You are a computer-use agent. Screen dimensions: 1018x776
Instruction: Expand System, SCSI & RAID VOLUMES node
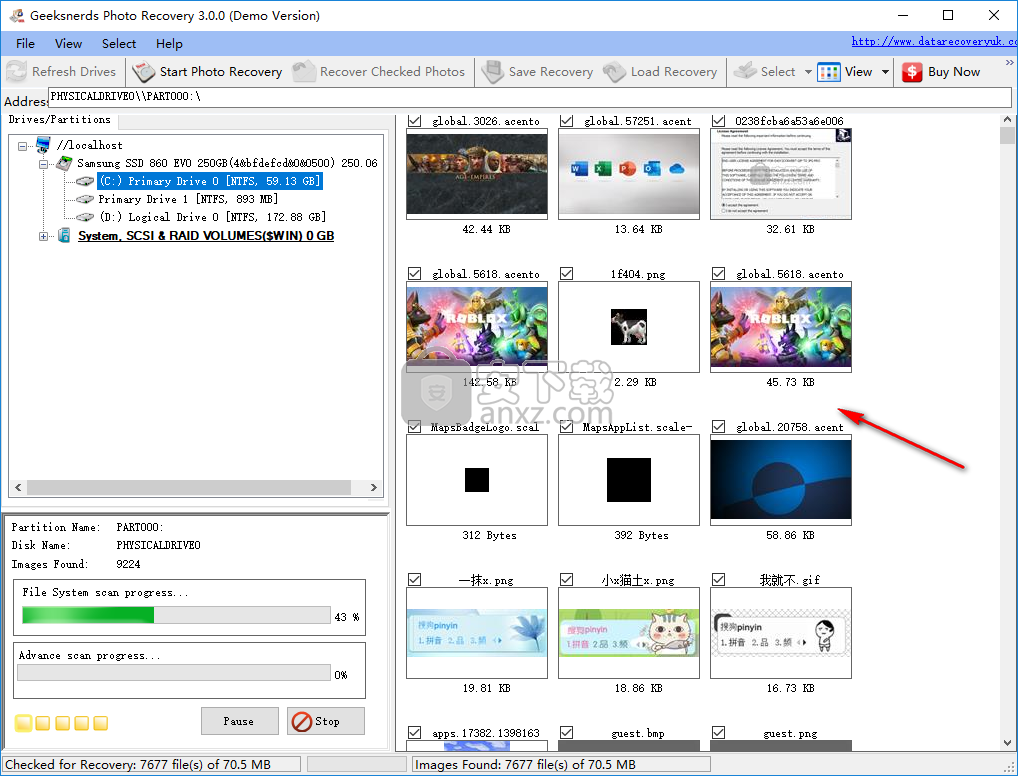point(43,236)
